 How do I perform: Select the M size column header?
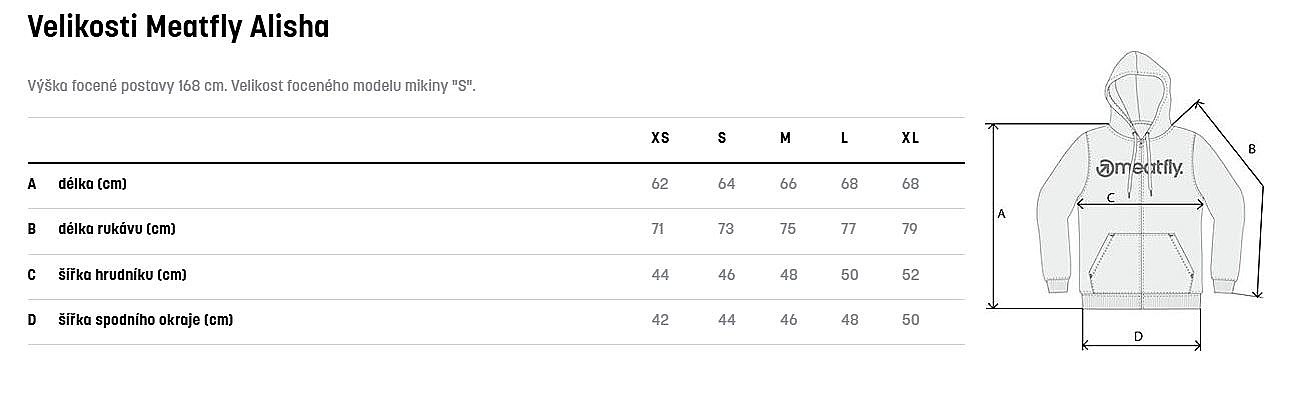tap(785, 138)
